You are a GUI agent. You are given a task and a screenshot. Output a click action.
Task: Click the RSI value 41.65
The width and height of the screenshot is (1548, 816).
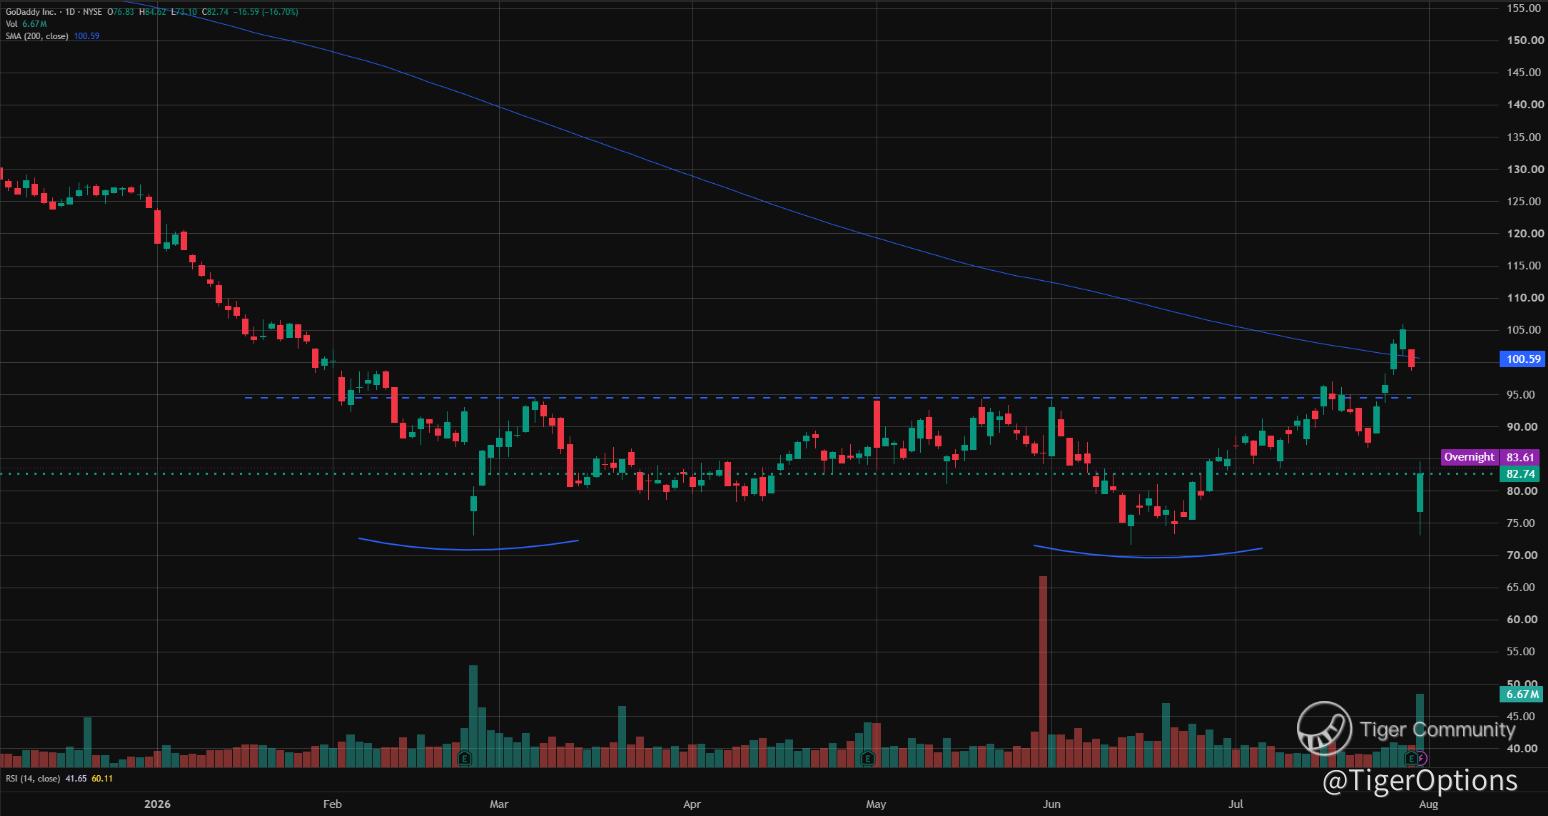75,778
